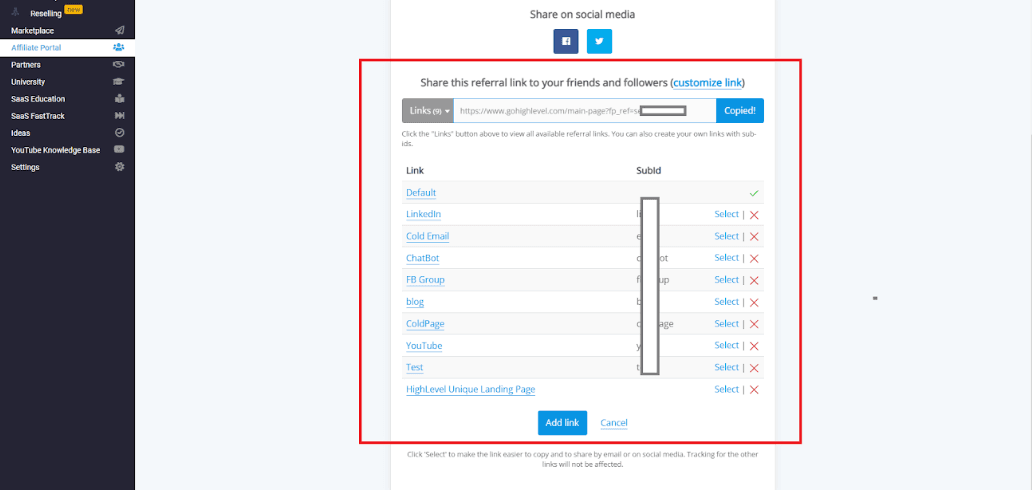Click green checkmark on Default row
The height and width of the screenshot is (490, 1032).
(x=754, y=193)
